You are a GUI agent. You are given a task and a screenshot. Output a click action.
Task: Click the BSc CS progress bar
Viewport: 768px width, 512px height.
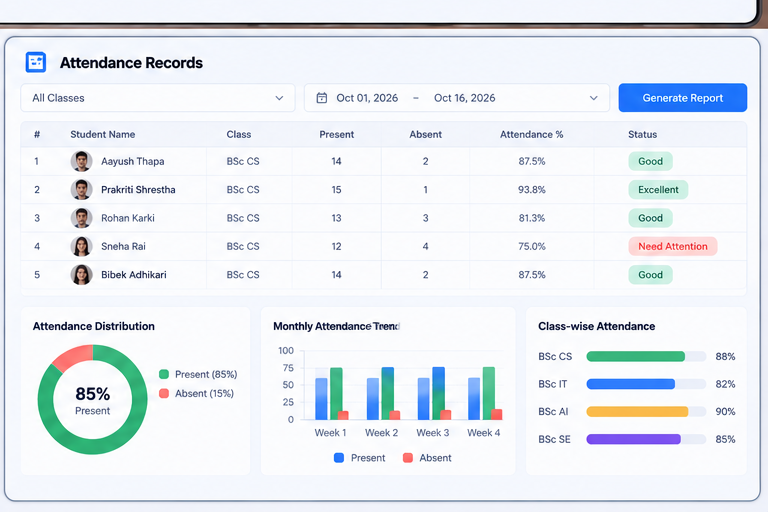[646, 356]
